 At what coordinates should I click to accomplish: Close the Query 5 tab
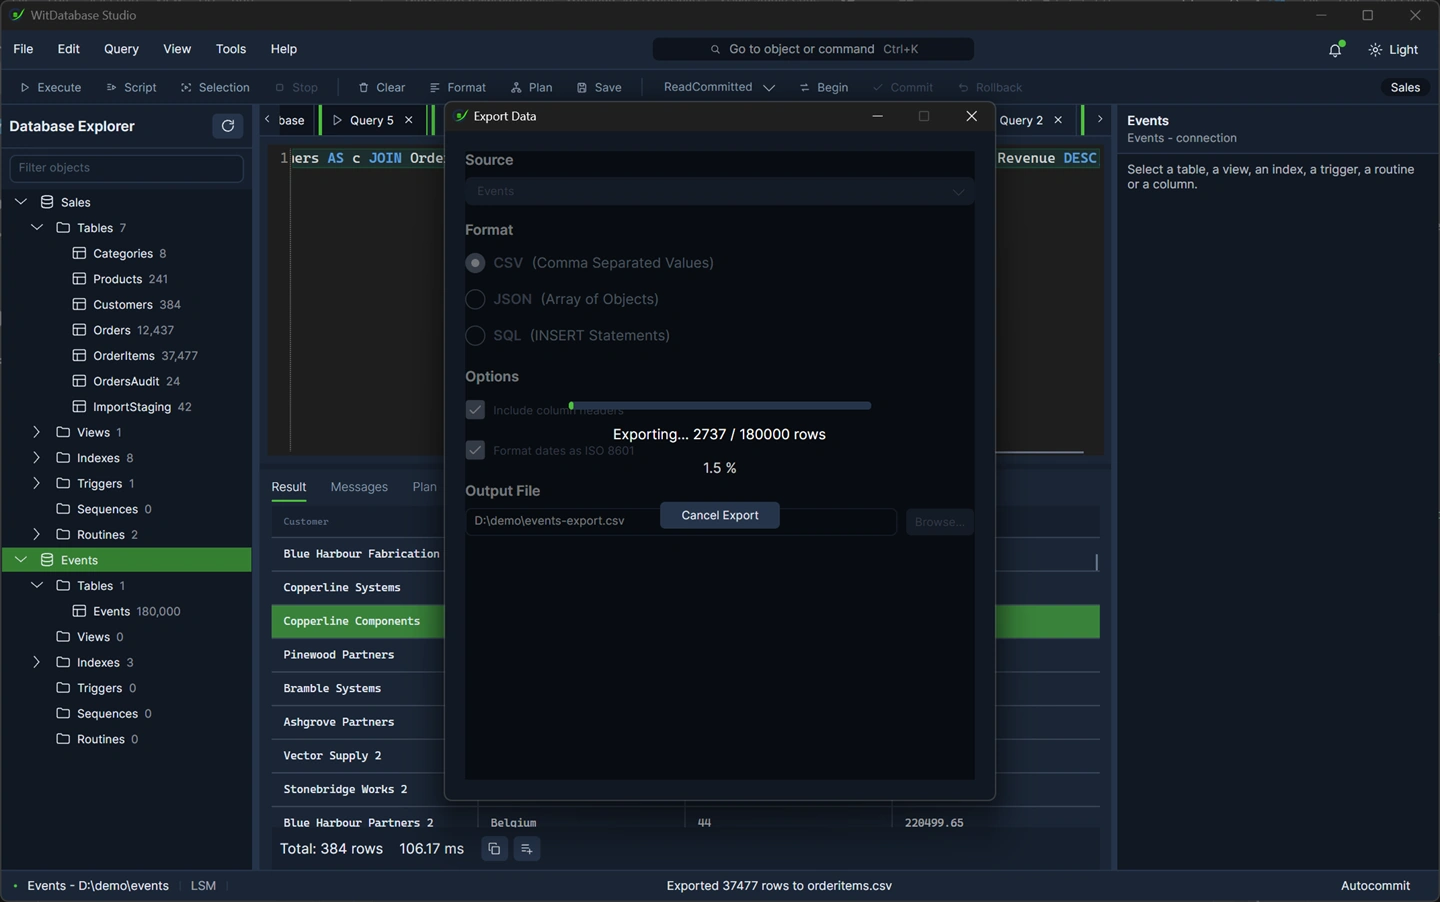tap(409, 120)
